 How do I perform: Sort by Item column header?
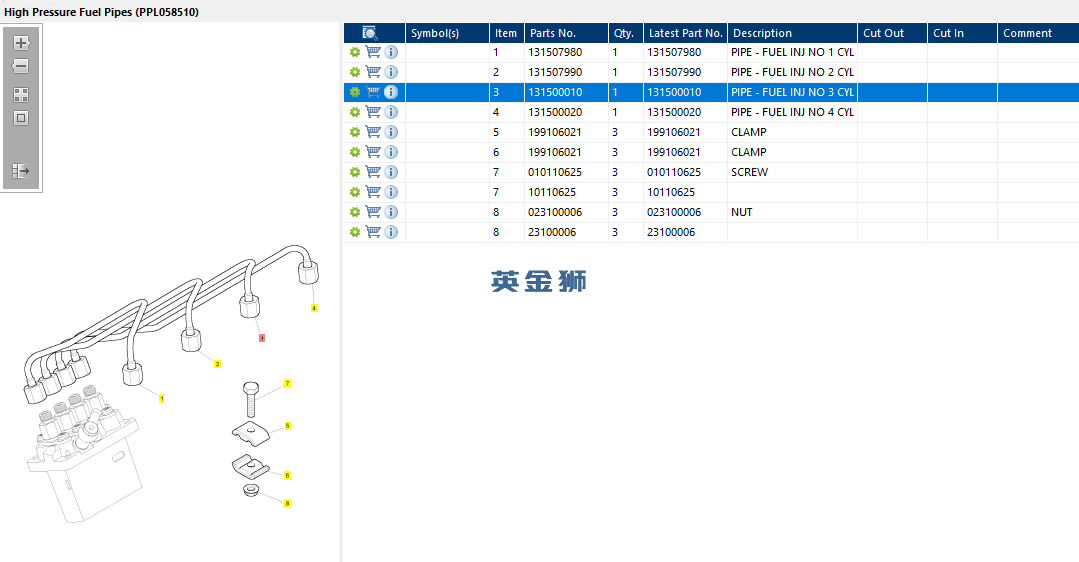pyautogui.click(x=506, y=33)
